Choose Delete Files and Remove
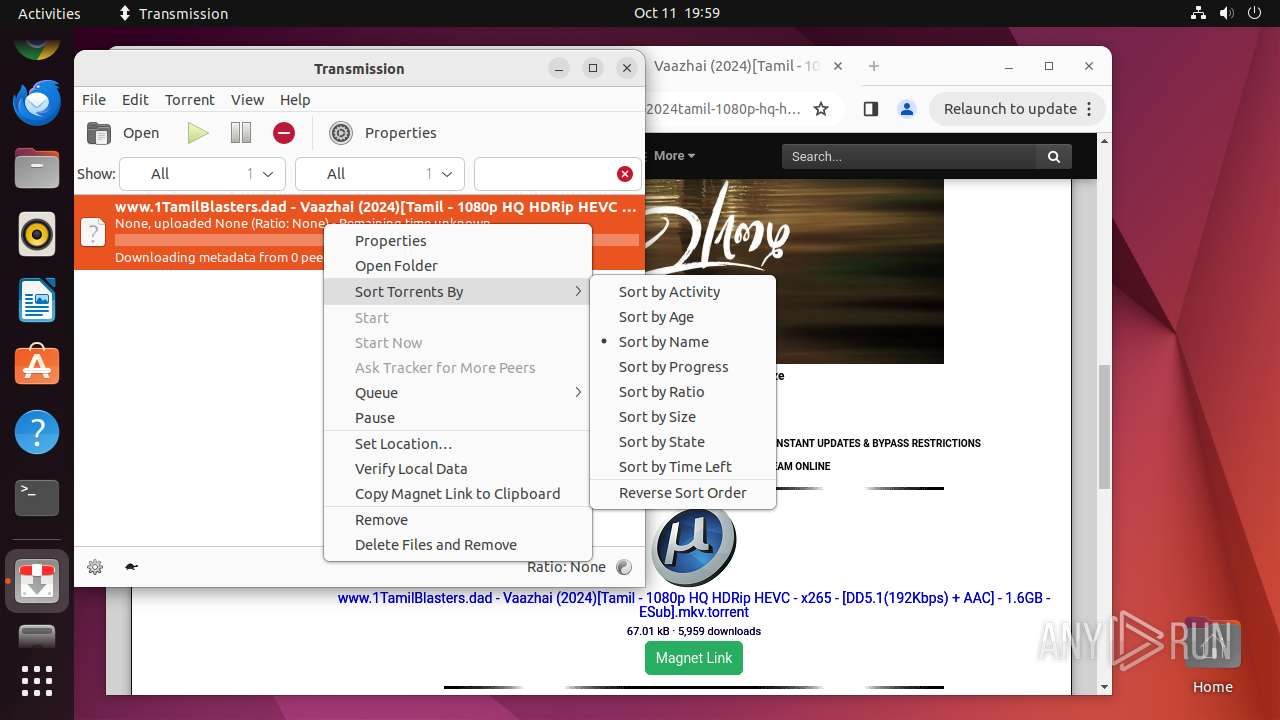 [x=458, y=545]
